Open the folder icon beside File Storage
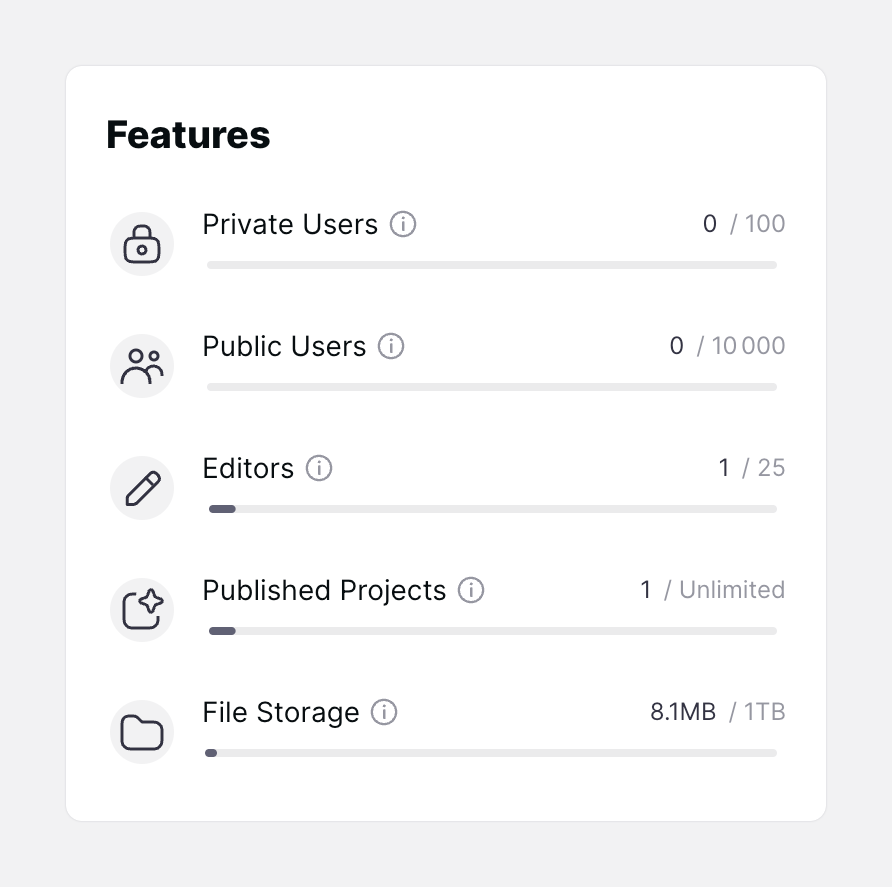The image size is (892, 887). point(142,731)
